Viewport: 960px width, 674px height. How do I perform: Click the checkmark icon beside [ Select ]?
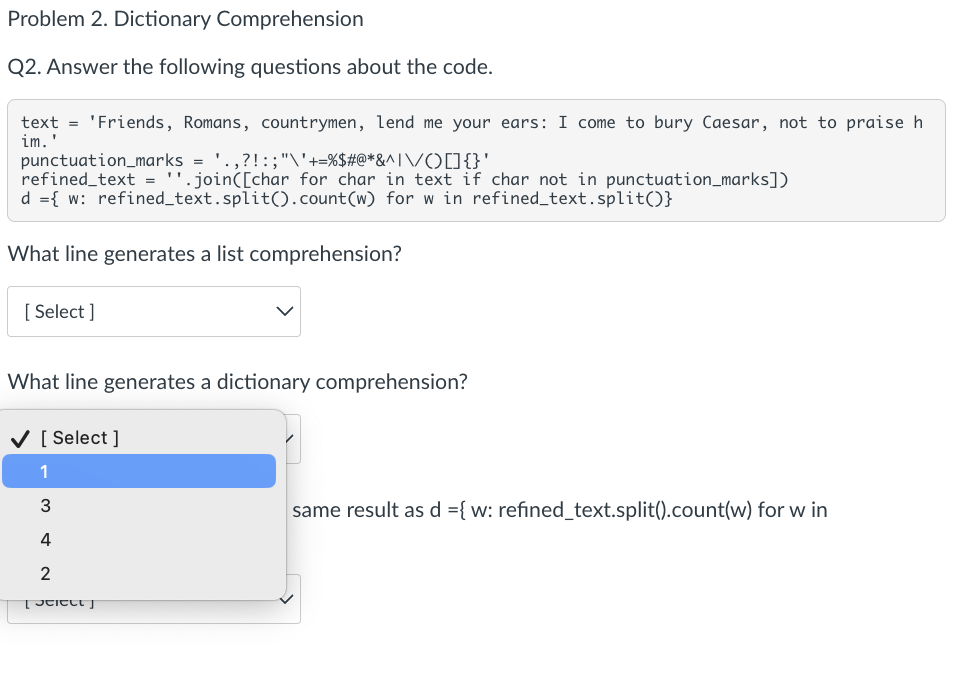[x=20, y=438]
